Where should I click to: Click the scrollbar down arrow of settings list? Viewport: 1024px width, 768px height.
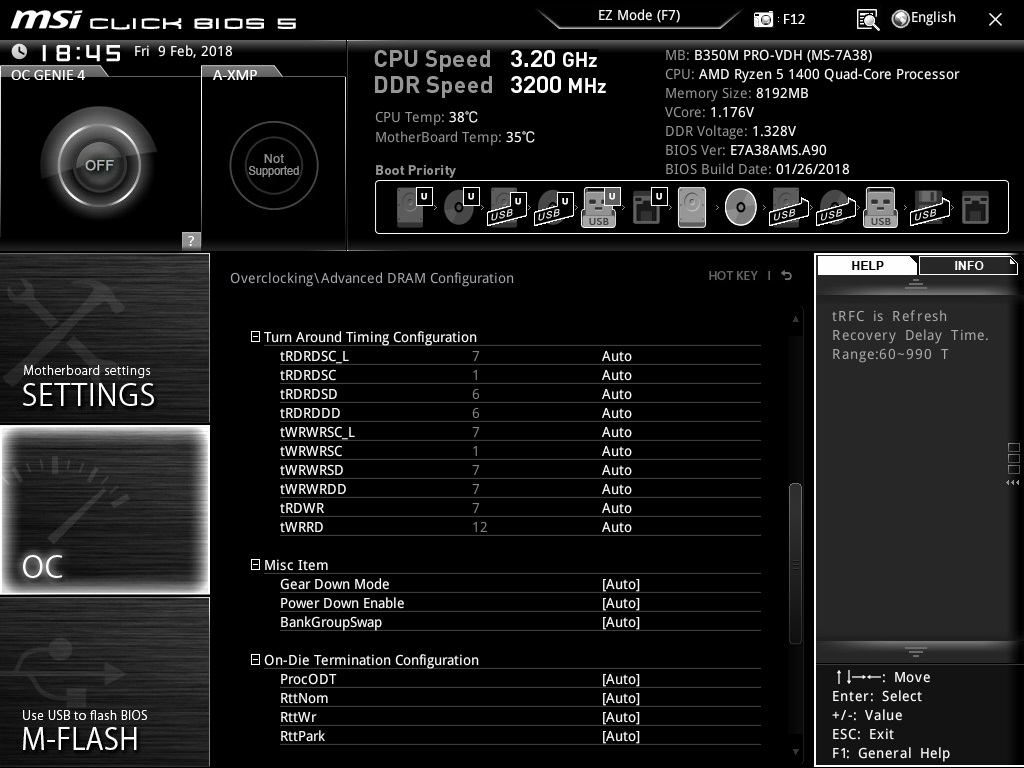click(x=795, y=752)
